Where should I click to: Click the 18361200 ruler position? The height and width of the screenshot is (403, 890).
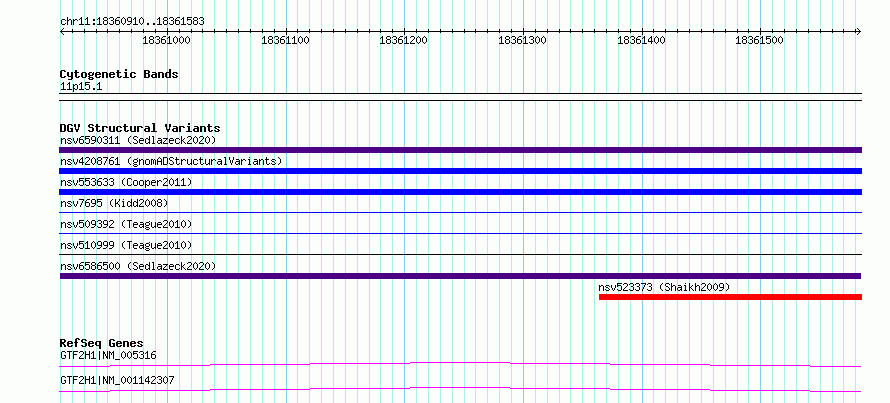click(404, 40)
